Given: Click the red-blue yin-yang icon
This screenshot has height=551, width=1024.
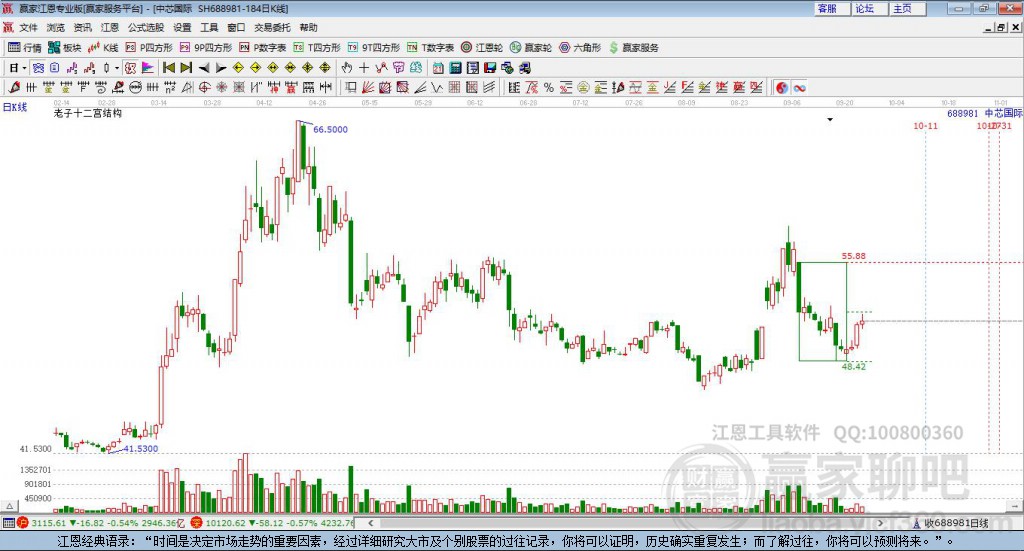Looking at the screenshot, I should [x=782, y=87].
